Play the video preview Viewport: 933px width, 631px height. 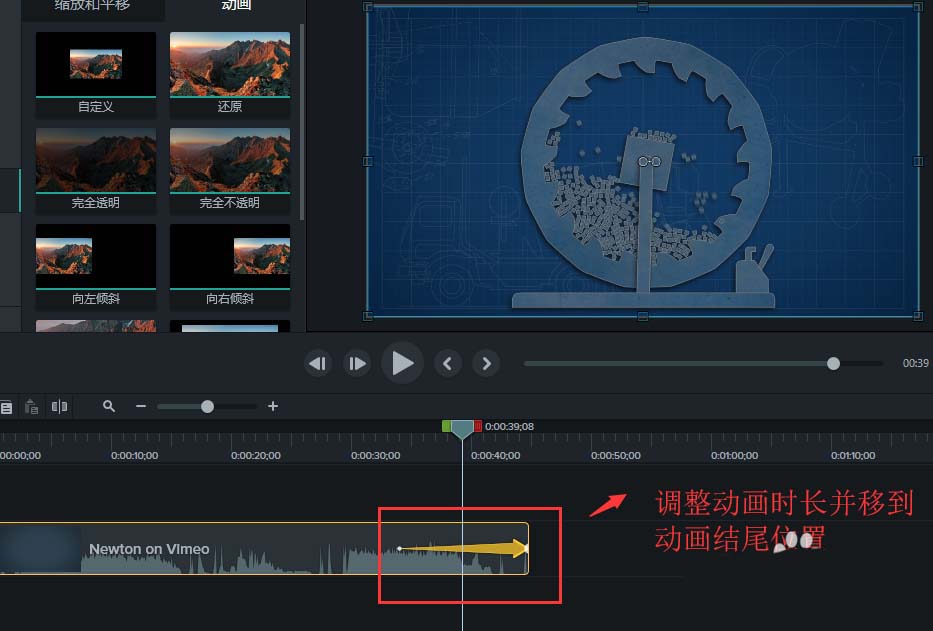(402, 363)
